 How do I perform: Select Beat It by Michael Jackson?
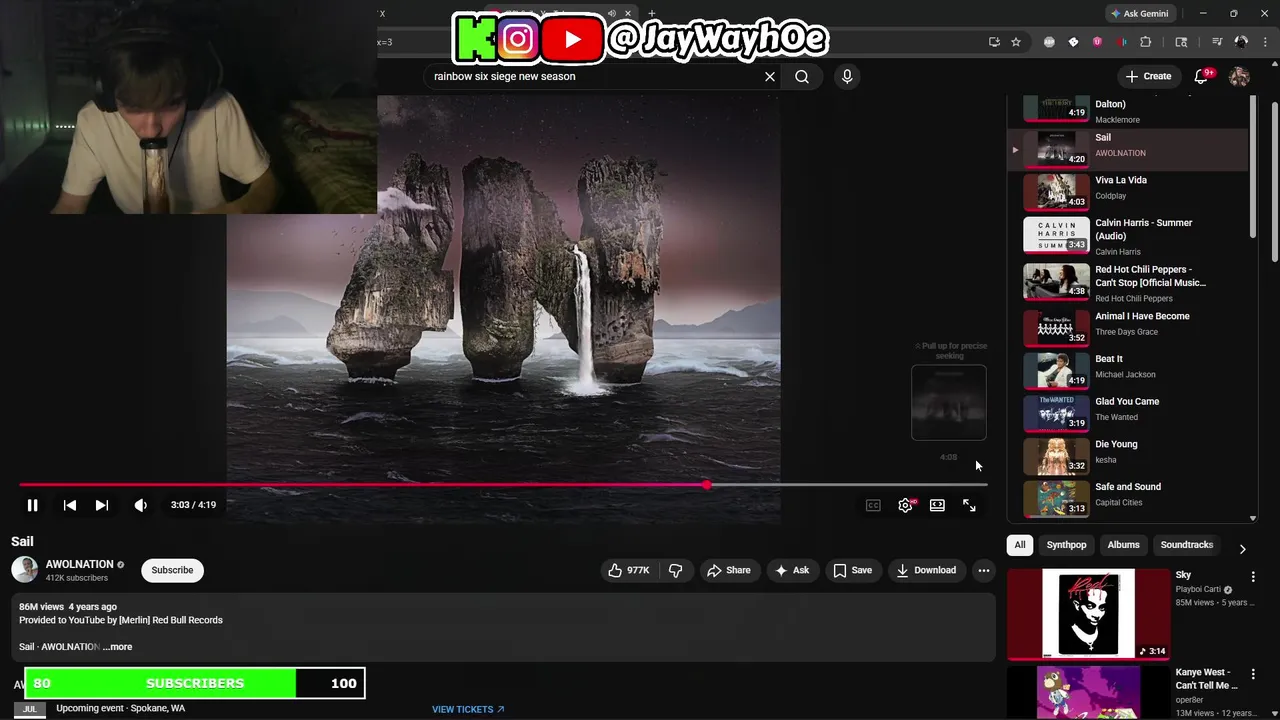point(1130,370)
